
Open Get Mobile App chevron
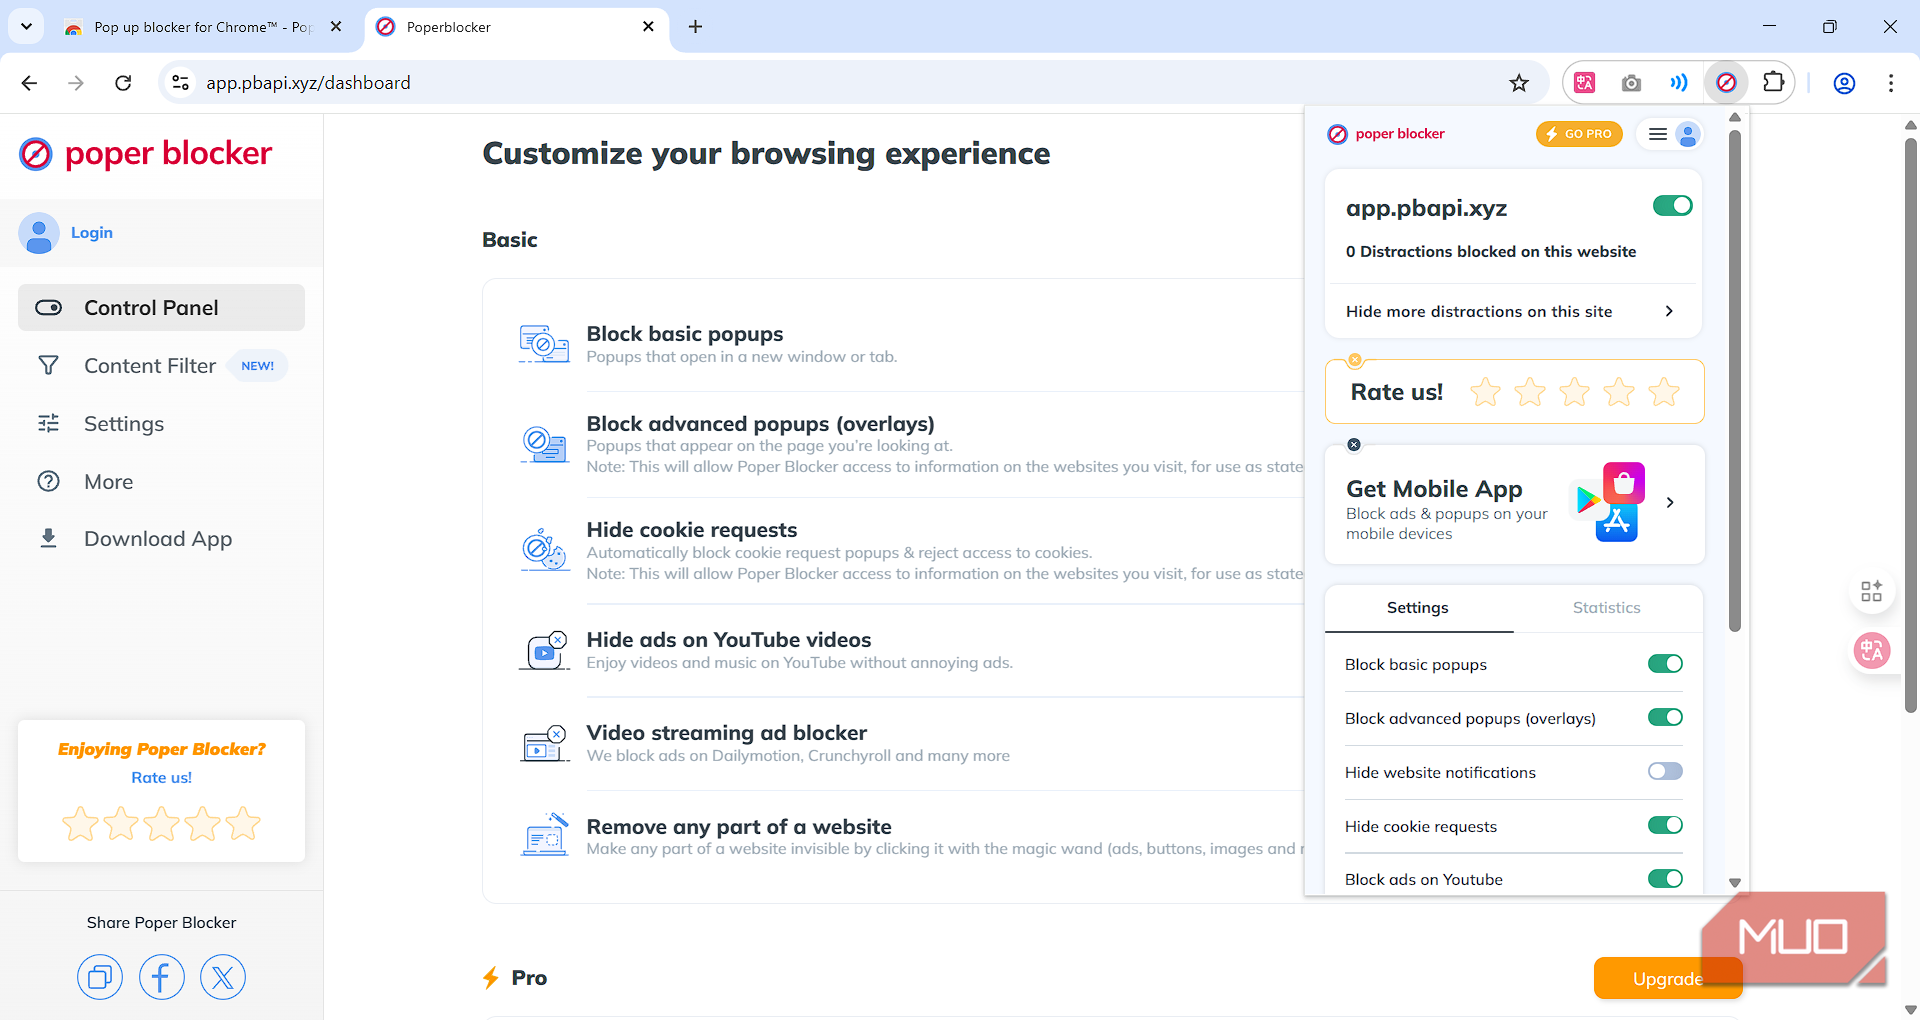pyautogui.click(x=1670, y=503)
